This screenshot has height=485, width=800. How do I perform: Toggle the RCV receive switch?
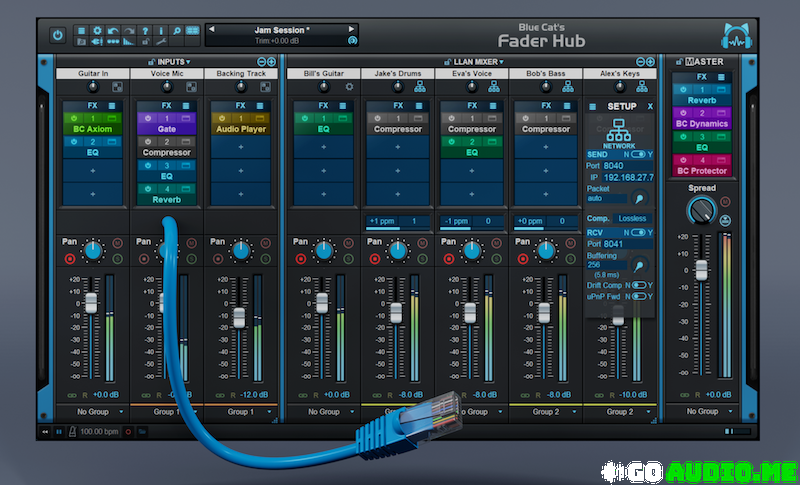[x=640, y=232]
